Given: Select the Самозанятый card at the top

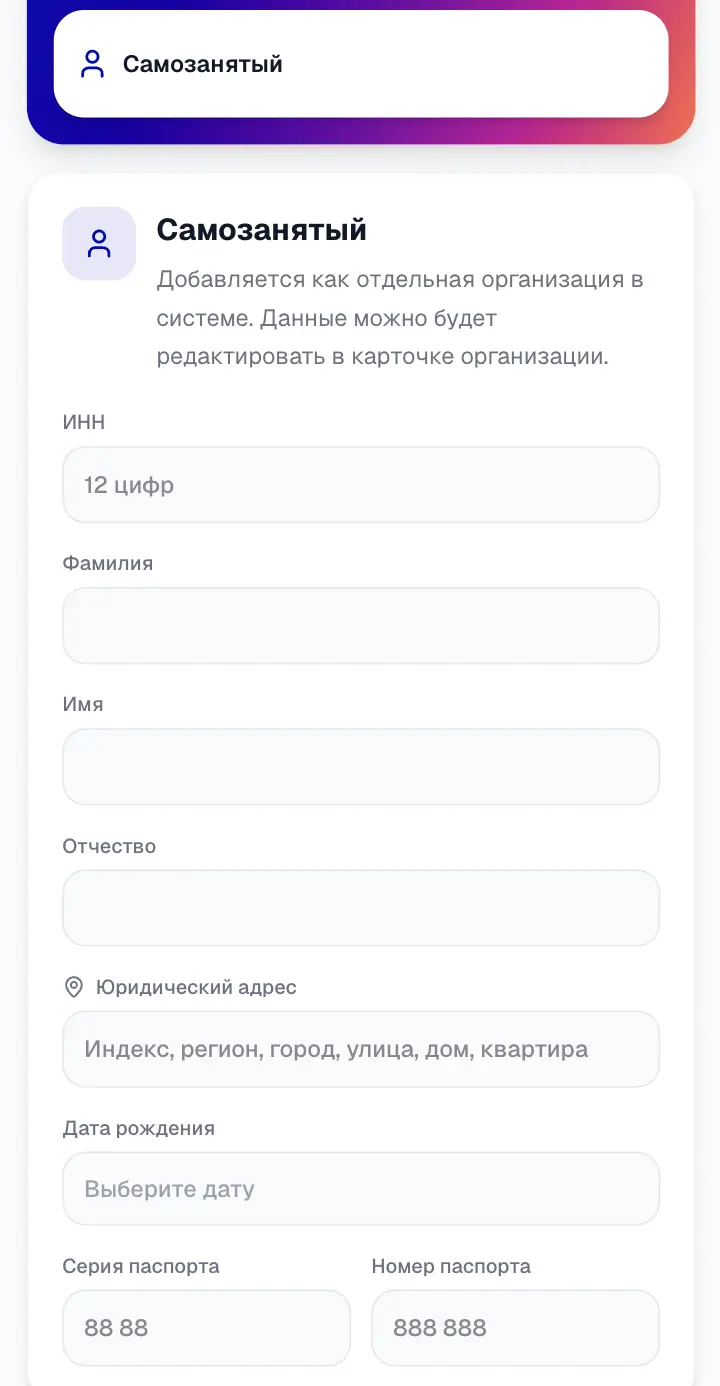Looking at the screenshot, I should point(361,64).
